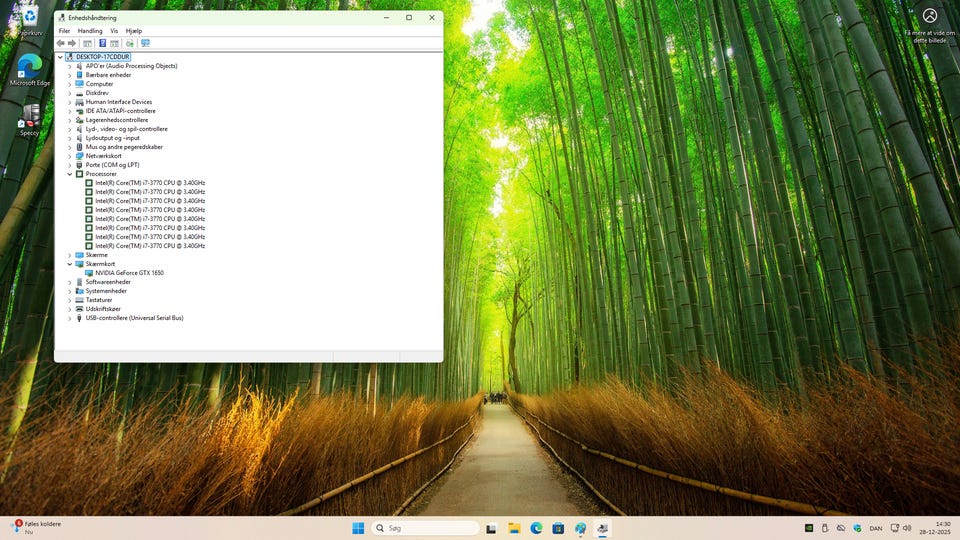The height and width of the screenshot is (540, 960).
Task: Click the port icon beside Porte (COM og LPT)
Action: [x=79, y=165]
